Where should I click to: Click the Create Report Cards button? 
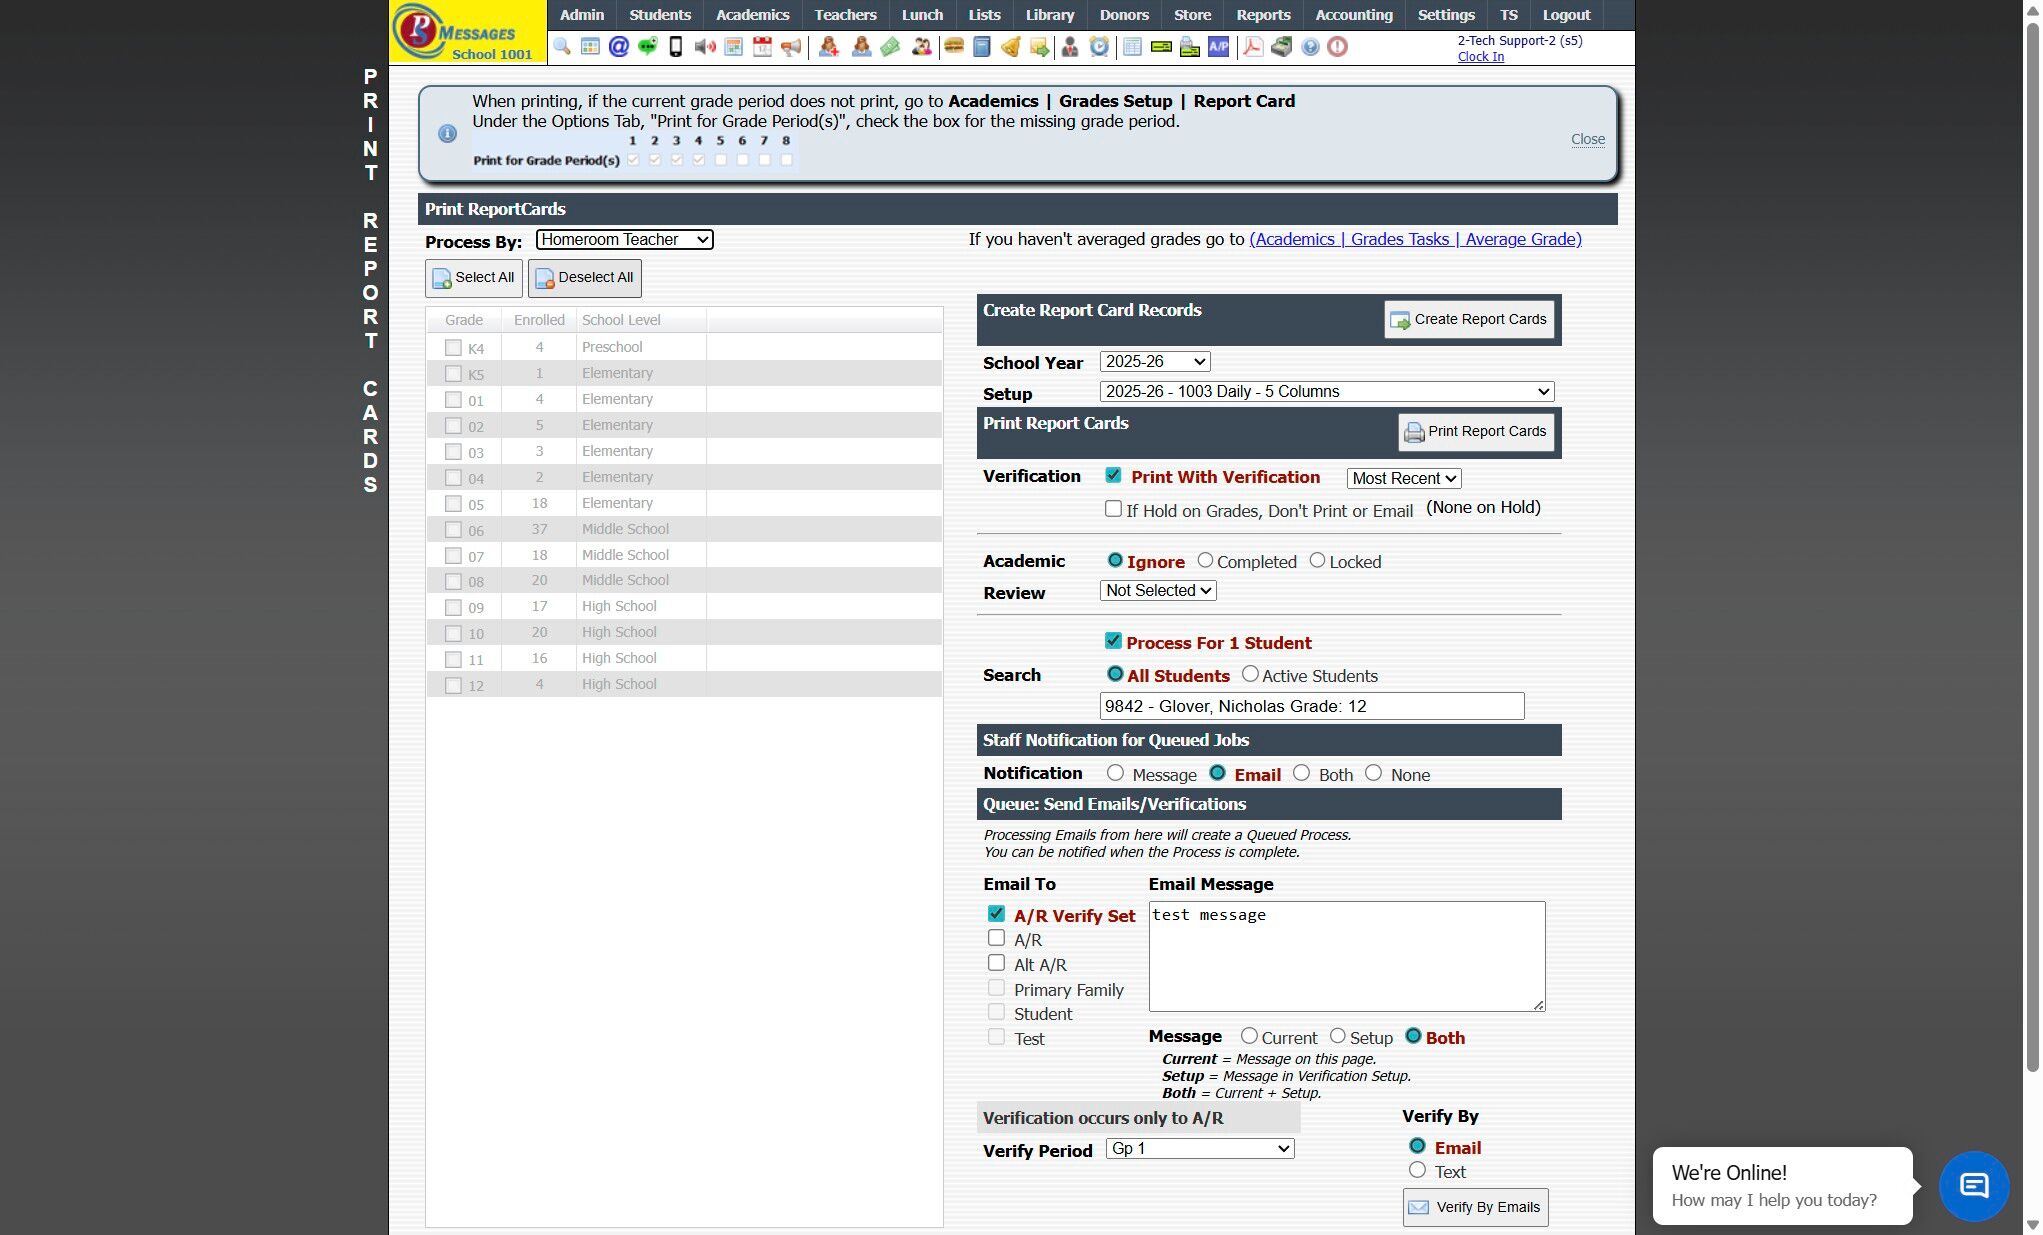point(1468,320)
